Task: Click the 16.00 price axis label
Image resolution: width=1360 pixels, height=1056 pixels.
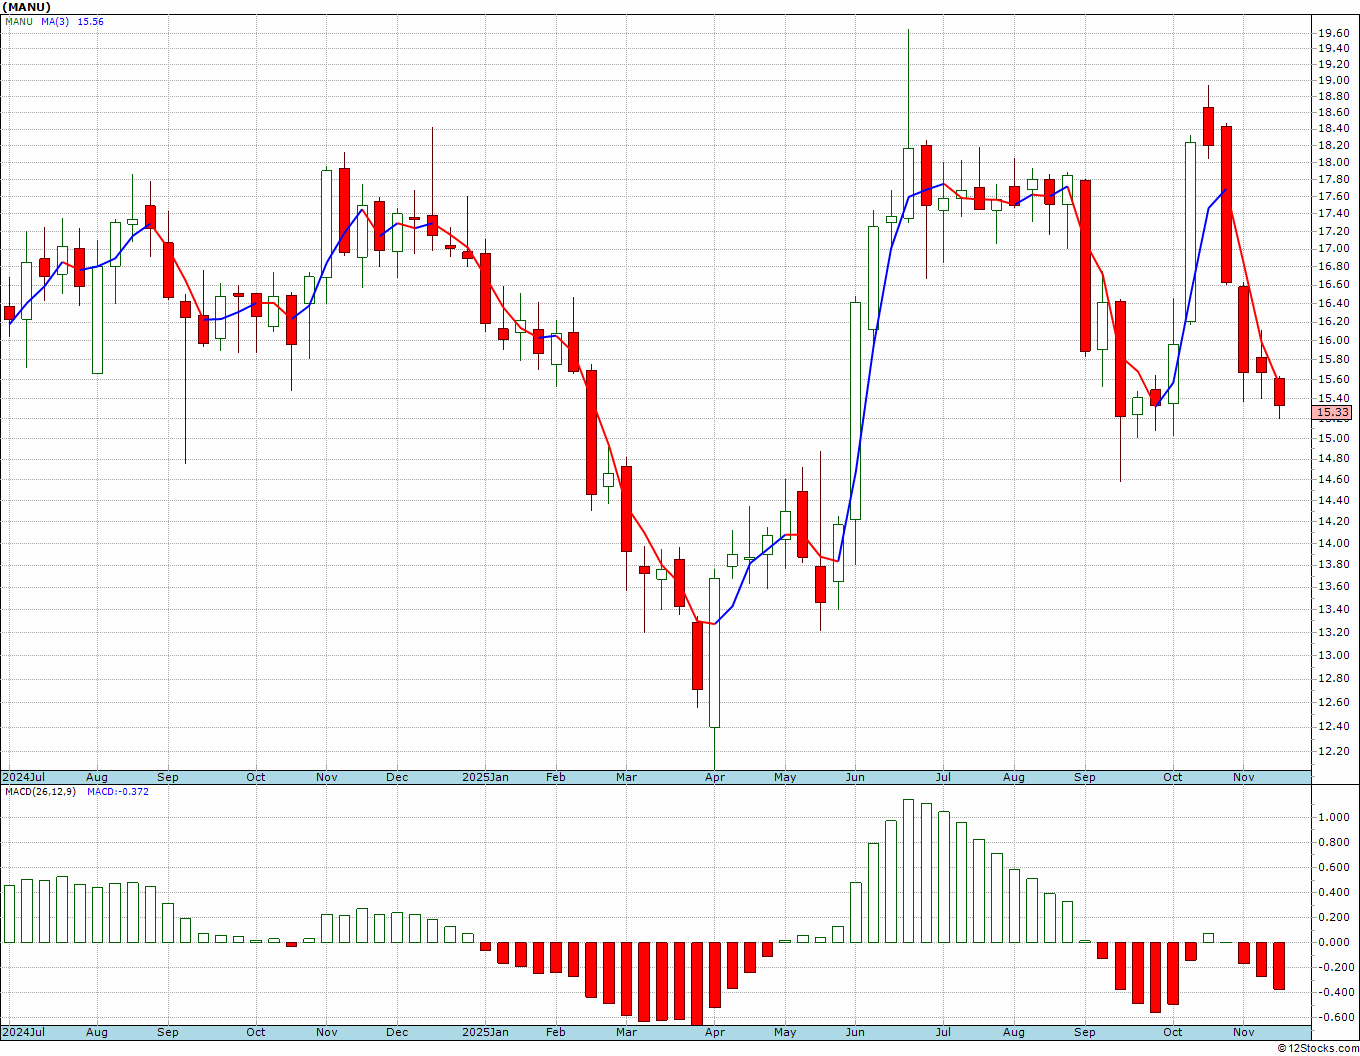Action: click(x=1333, y=340)
